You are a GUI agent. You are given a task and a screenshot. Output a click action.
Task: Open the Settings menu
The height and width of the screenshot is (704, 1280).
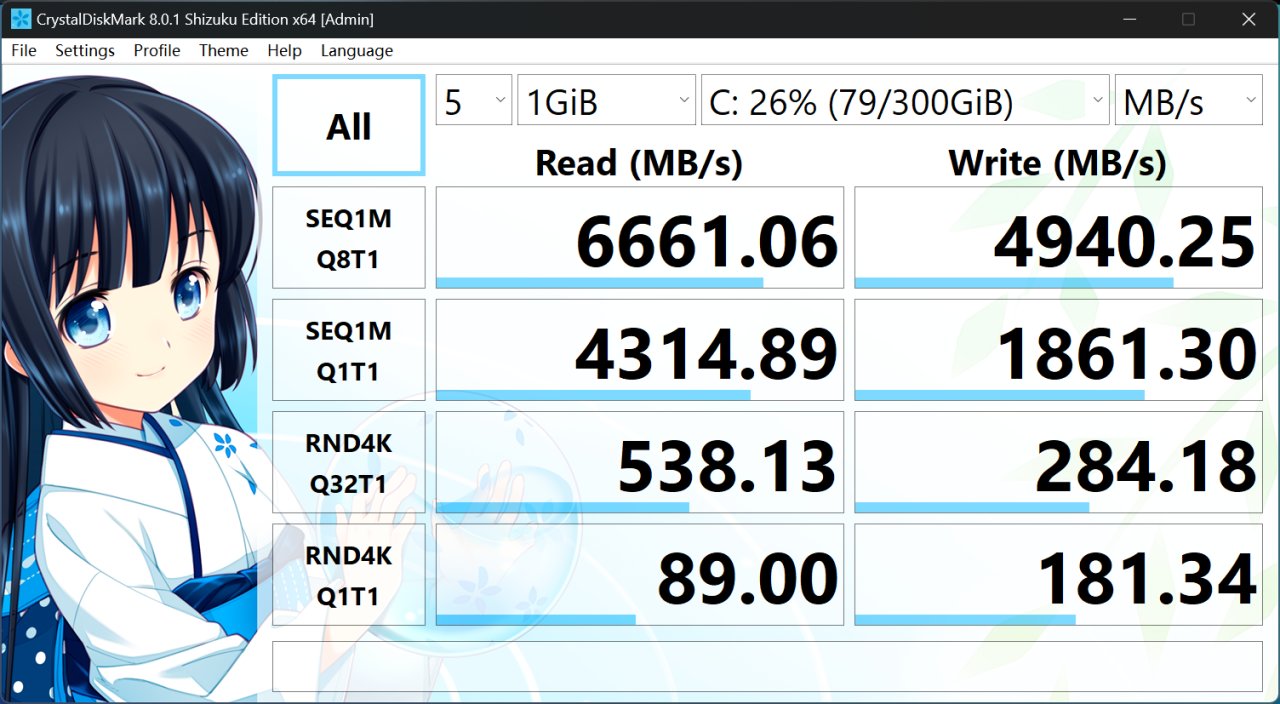tap(85, 51)
